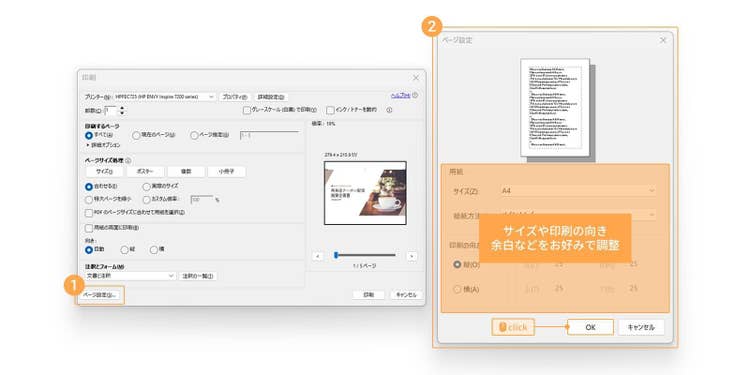Open ページ設定 button at dialog bottom
The image size is (750, 375).
click(x=99, y=295)
